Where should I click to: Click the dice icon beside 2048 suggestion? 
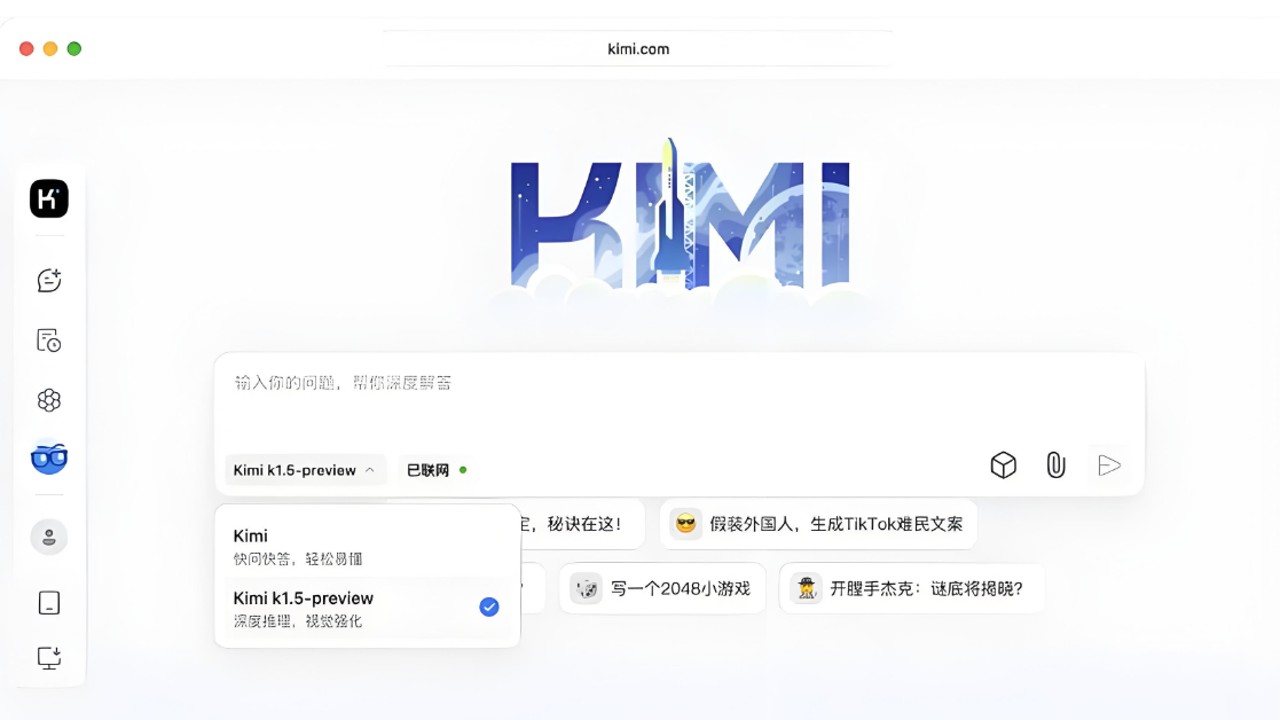point(587,588)
